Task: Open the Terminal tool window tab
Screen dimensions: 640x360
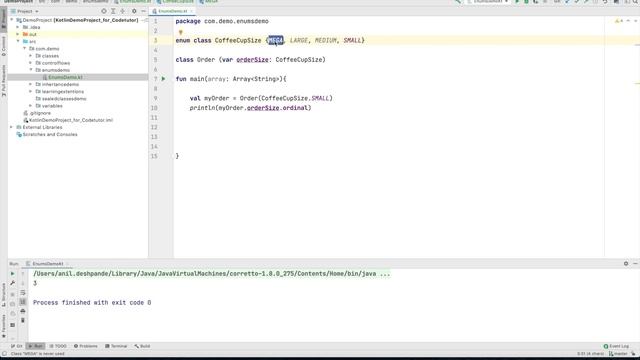Action: pyautogui.click(x=116, y=346)
